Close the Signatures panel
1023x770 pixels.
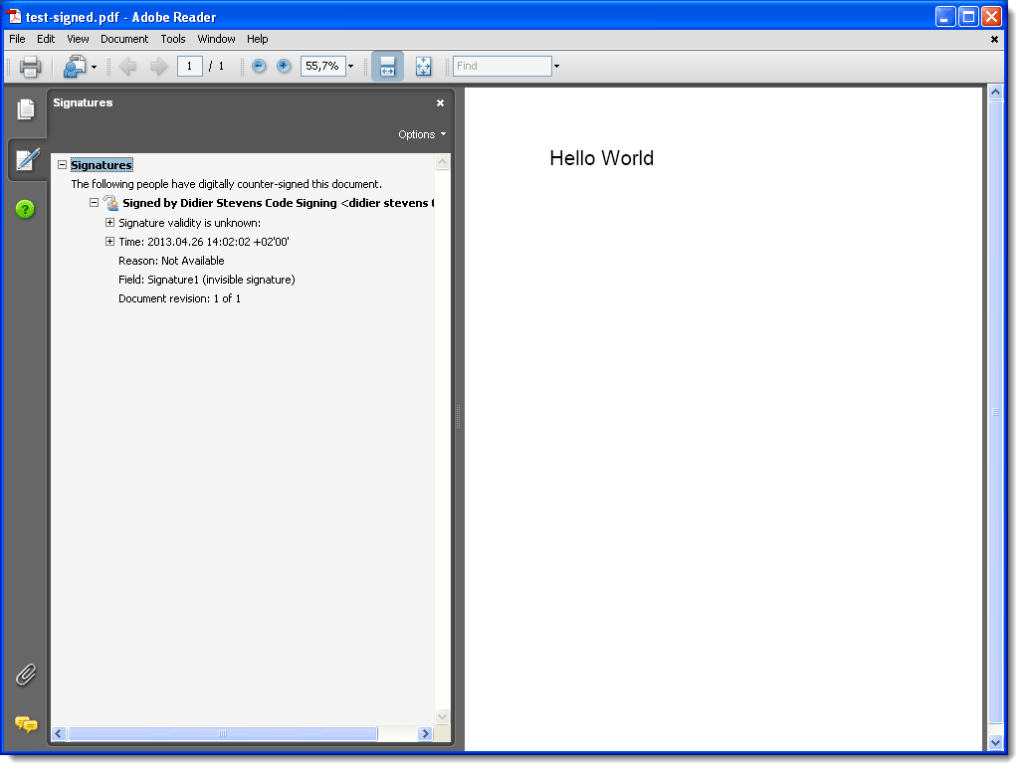point(440,103)
